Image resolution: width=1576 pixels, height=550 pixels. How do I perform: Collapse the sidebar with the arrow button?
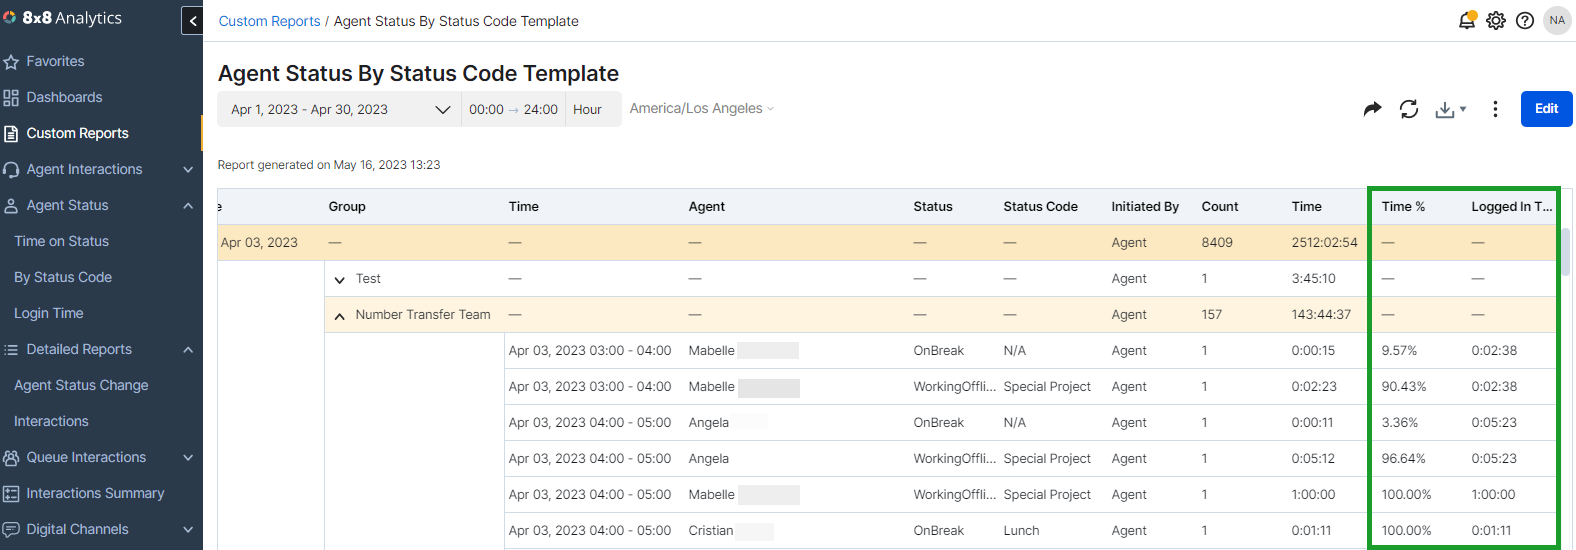click(x=192, y=20)
